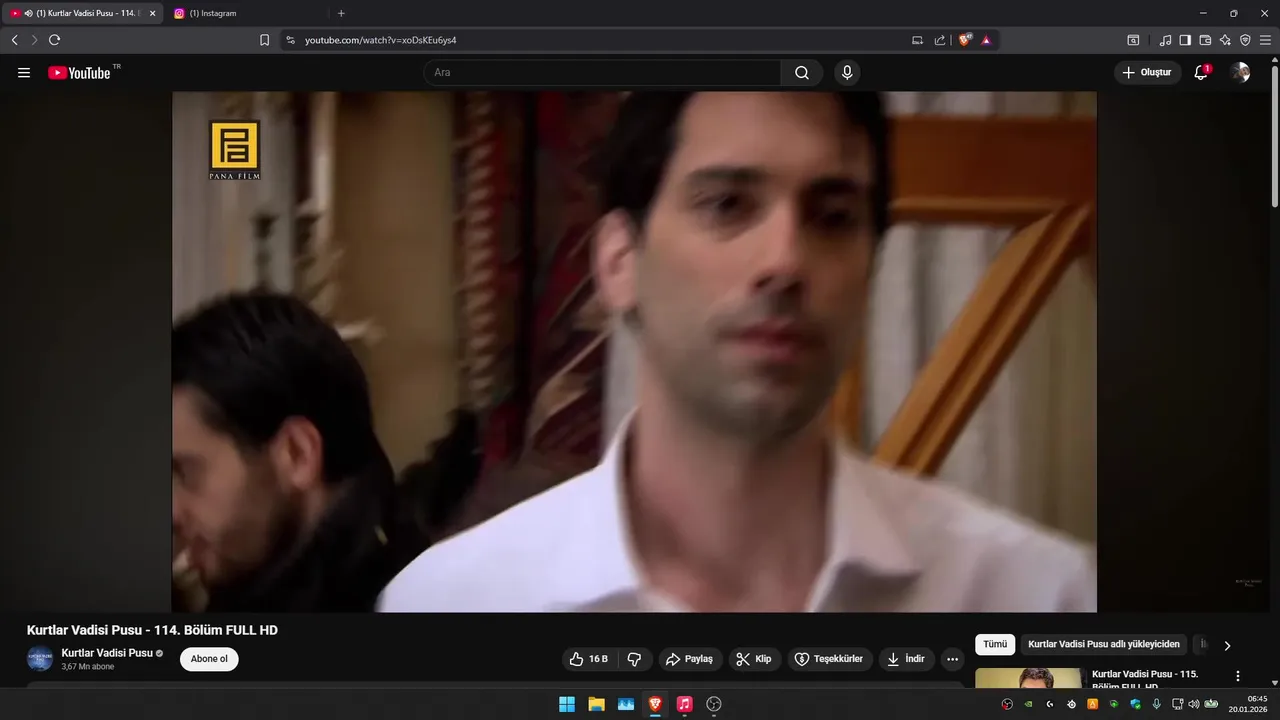Open the Brave Wallet icon
The width and height of the screenshot is (1280, 720).
point(1205,40)
